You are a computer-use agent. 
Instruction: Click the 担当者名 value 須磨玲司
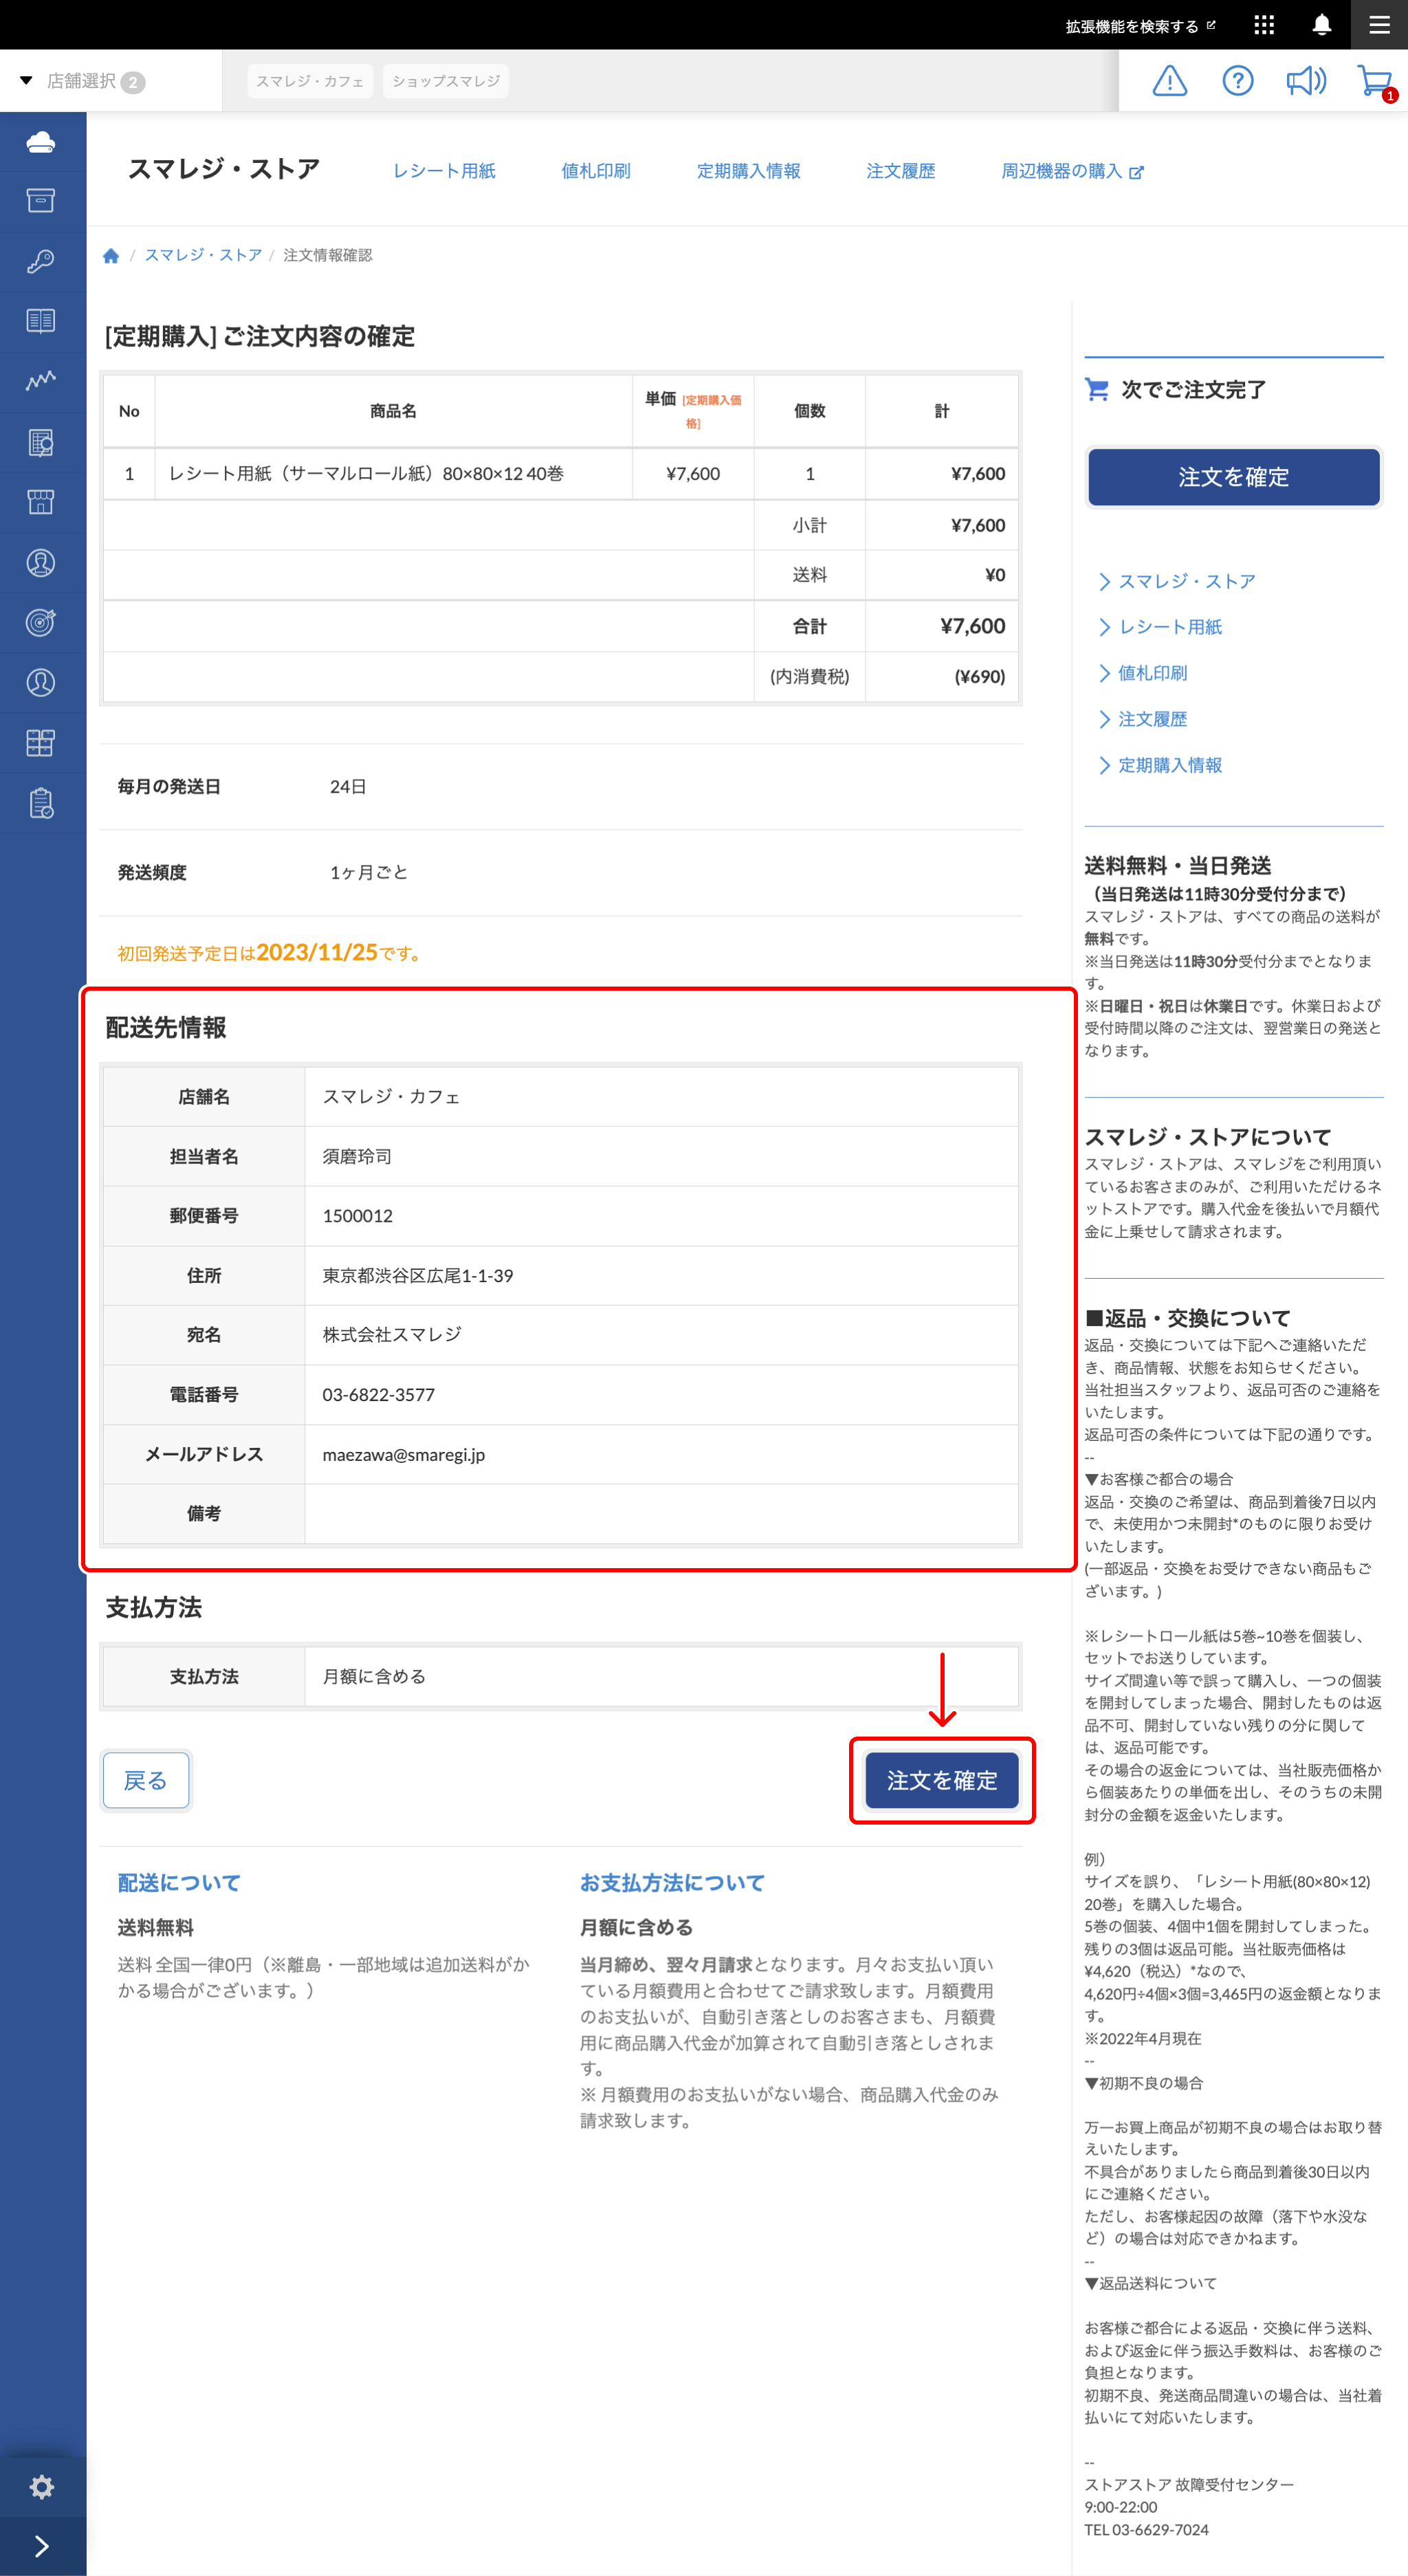[x=357, y=1156]
